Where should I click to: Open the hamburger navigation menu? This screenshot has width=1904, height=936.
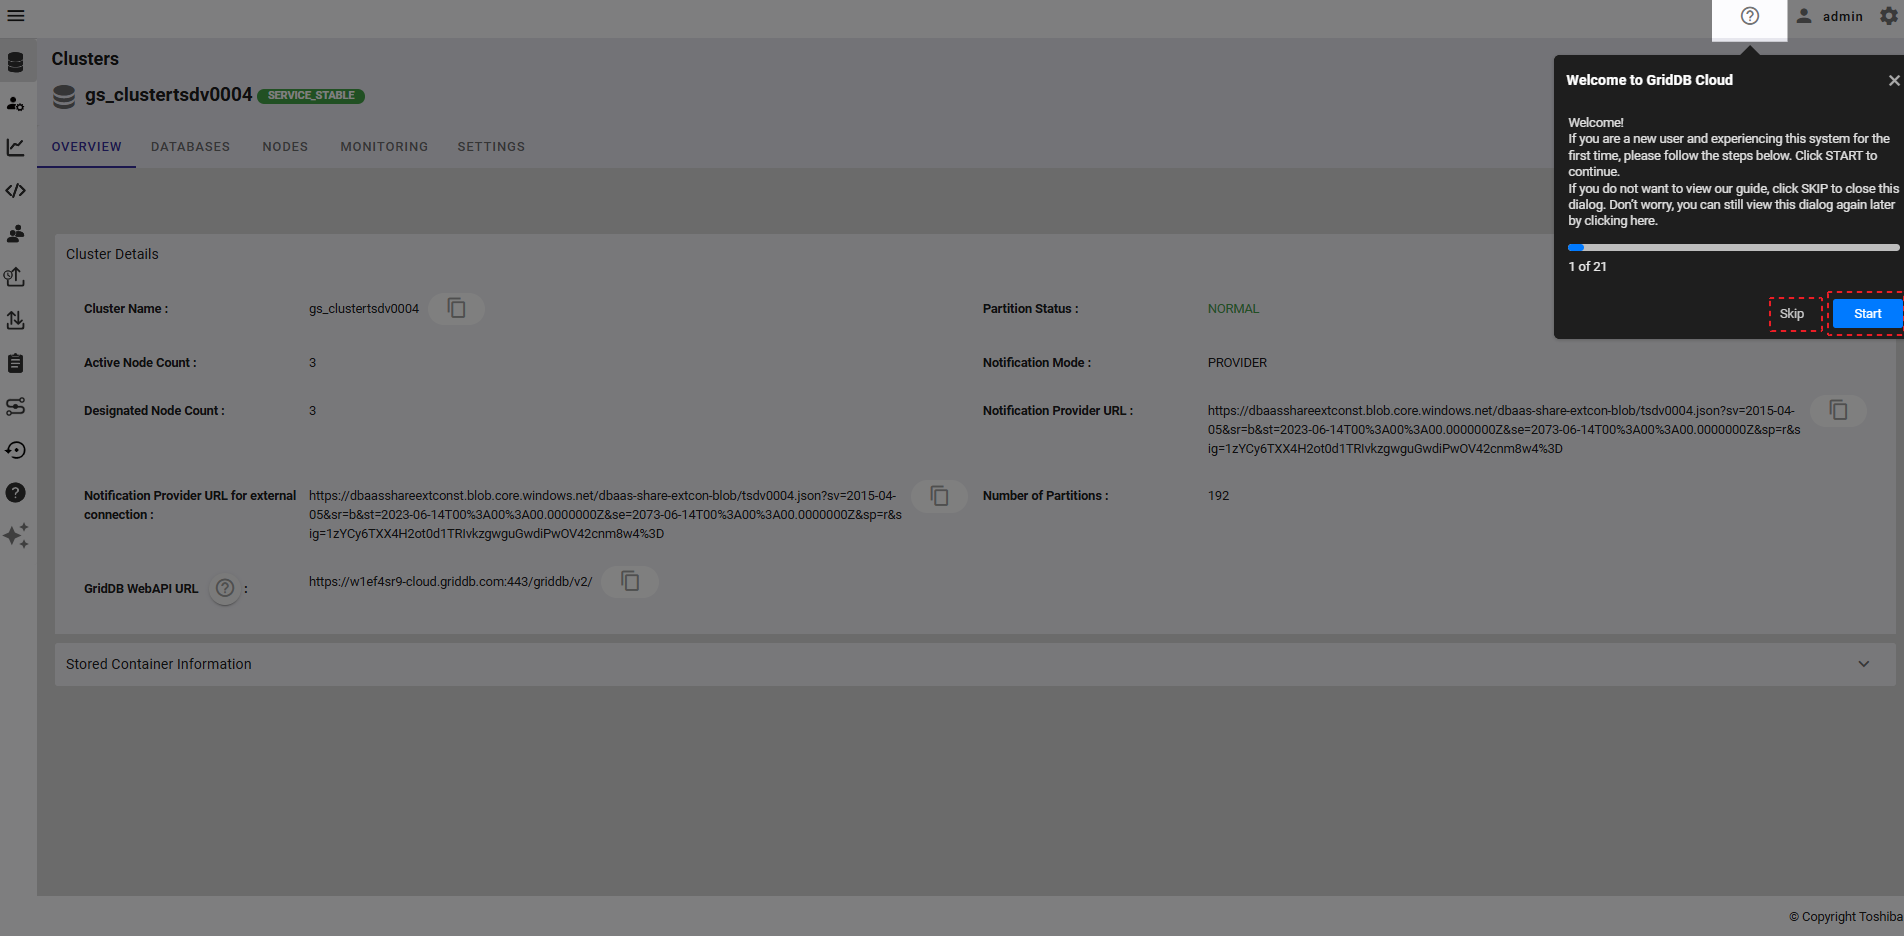click(16, 16)
